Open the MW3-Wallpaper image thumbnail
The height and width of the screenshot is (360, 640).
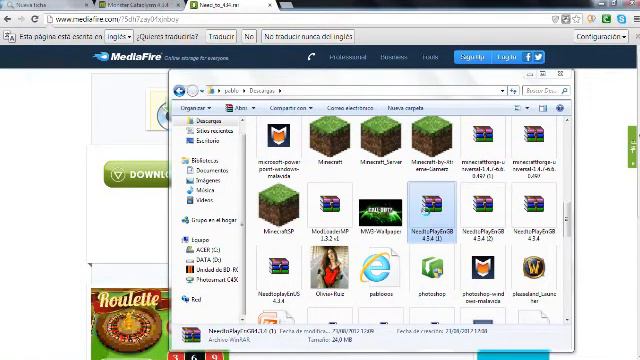pyautogui.click(x=380, y=213)
